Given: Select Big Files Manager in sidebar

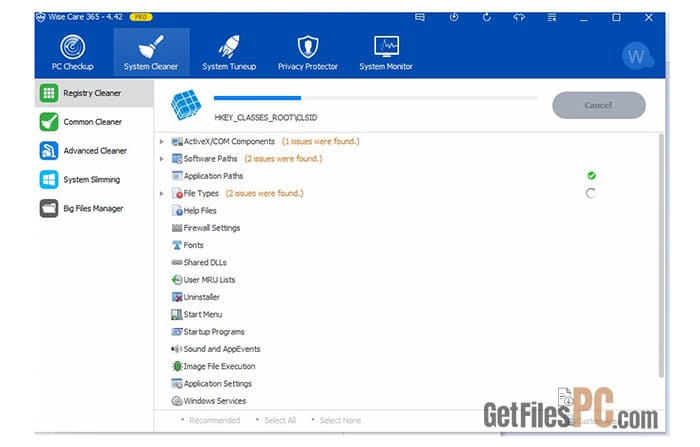Looking at the screenshot, I should tap(94, 209).
